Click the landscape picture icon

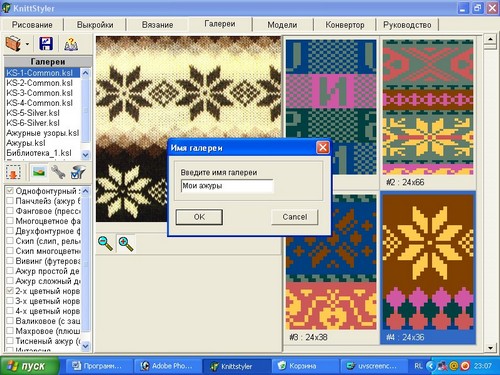[39, 172]
